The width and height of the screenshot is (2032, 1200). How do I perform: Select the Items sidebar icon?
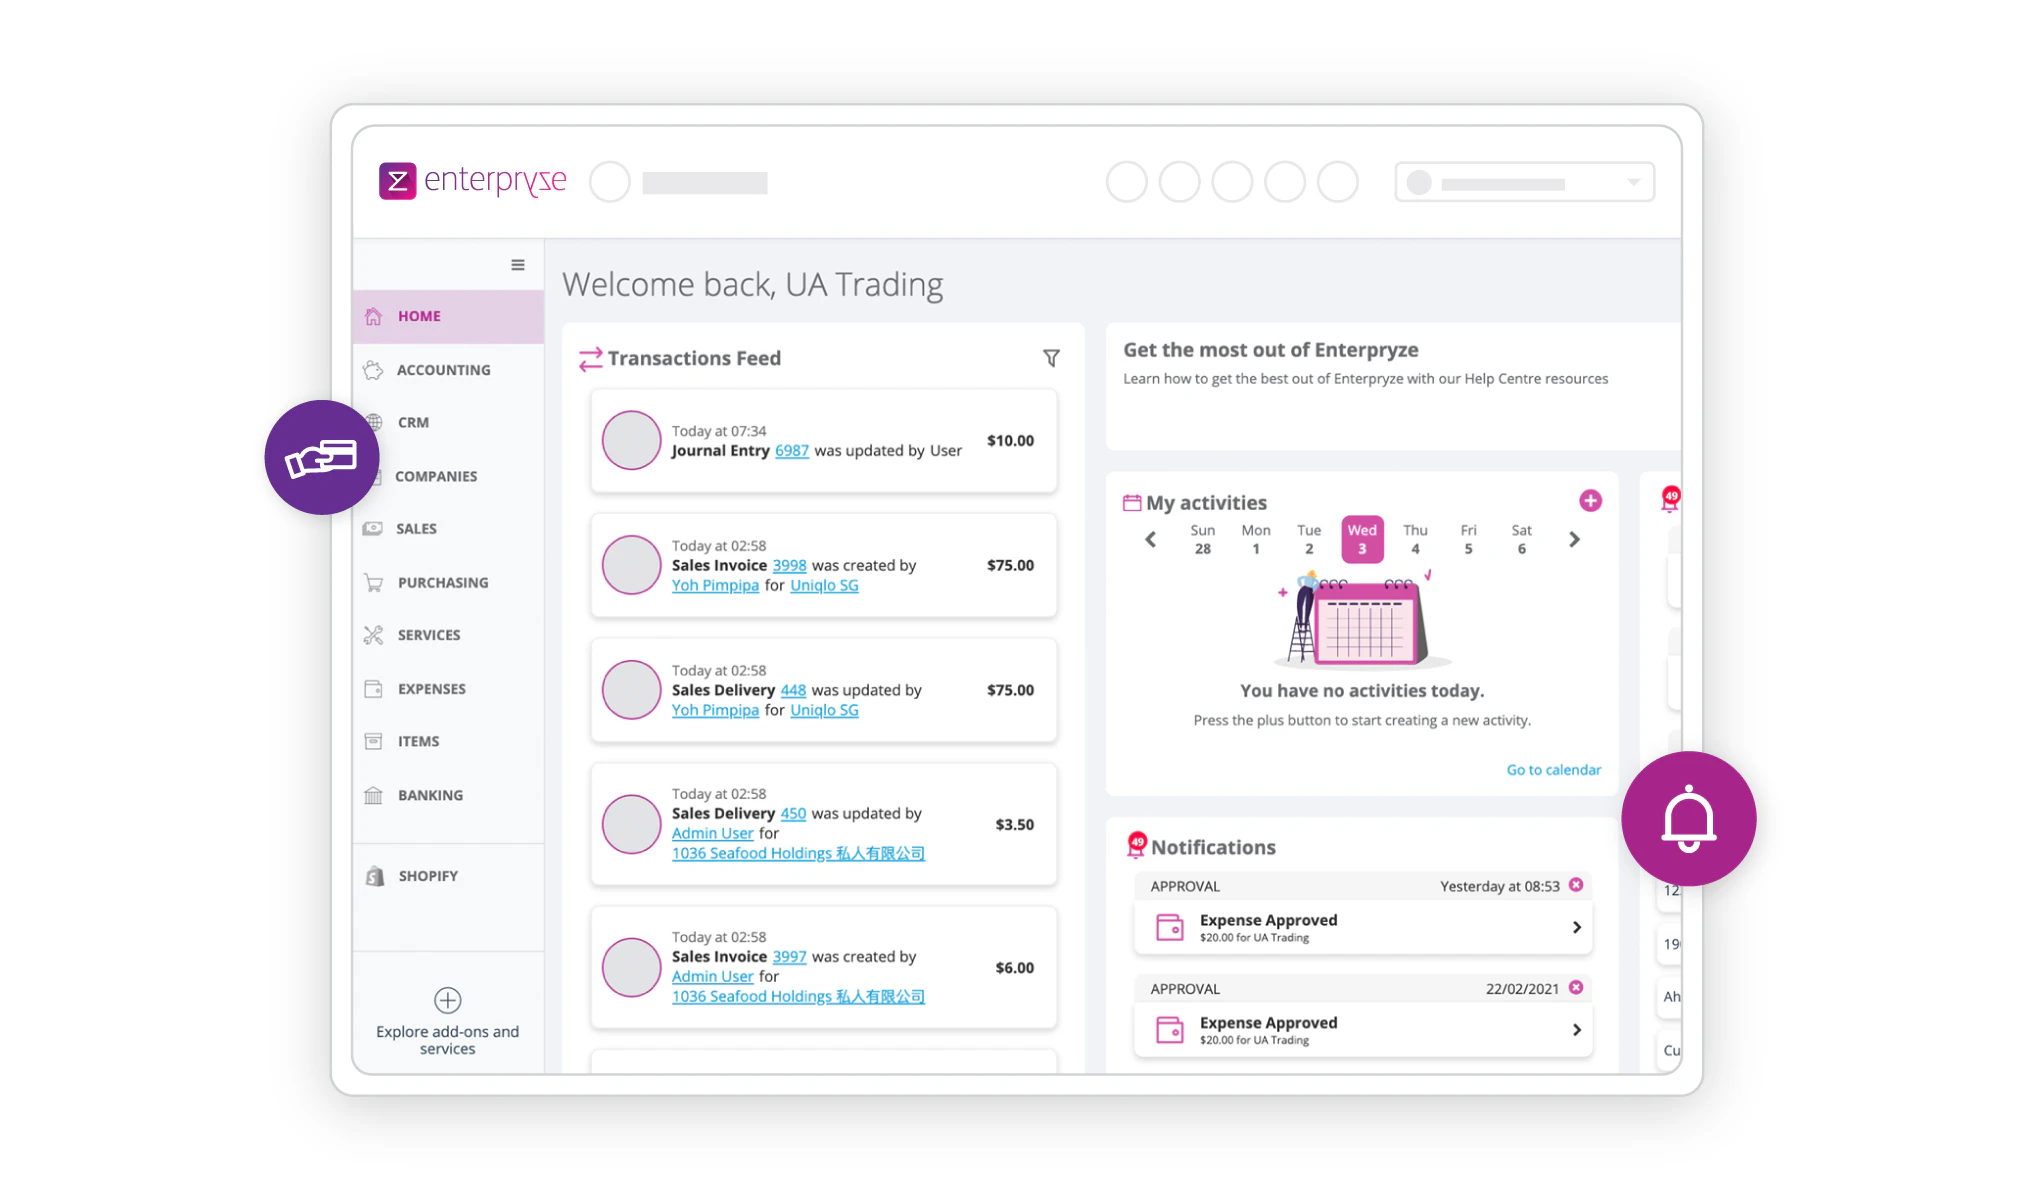[x=373, y=740]
